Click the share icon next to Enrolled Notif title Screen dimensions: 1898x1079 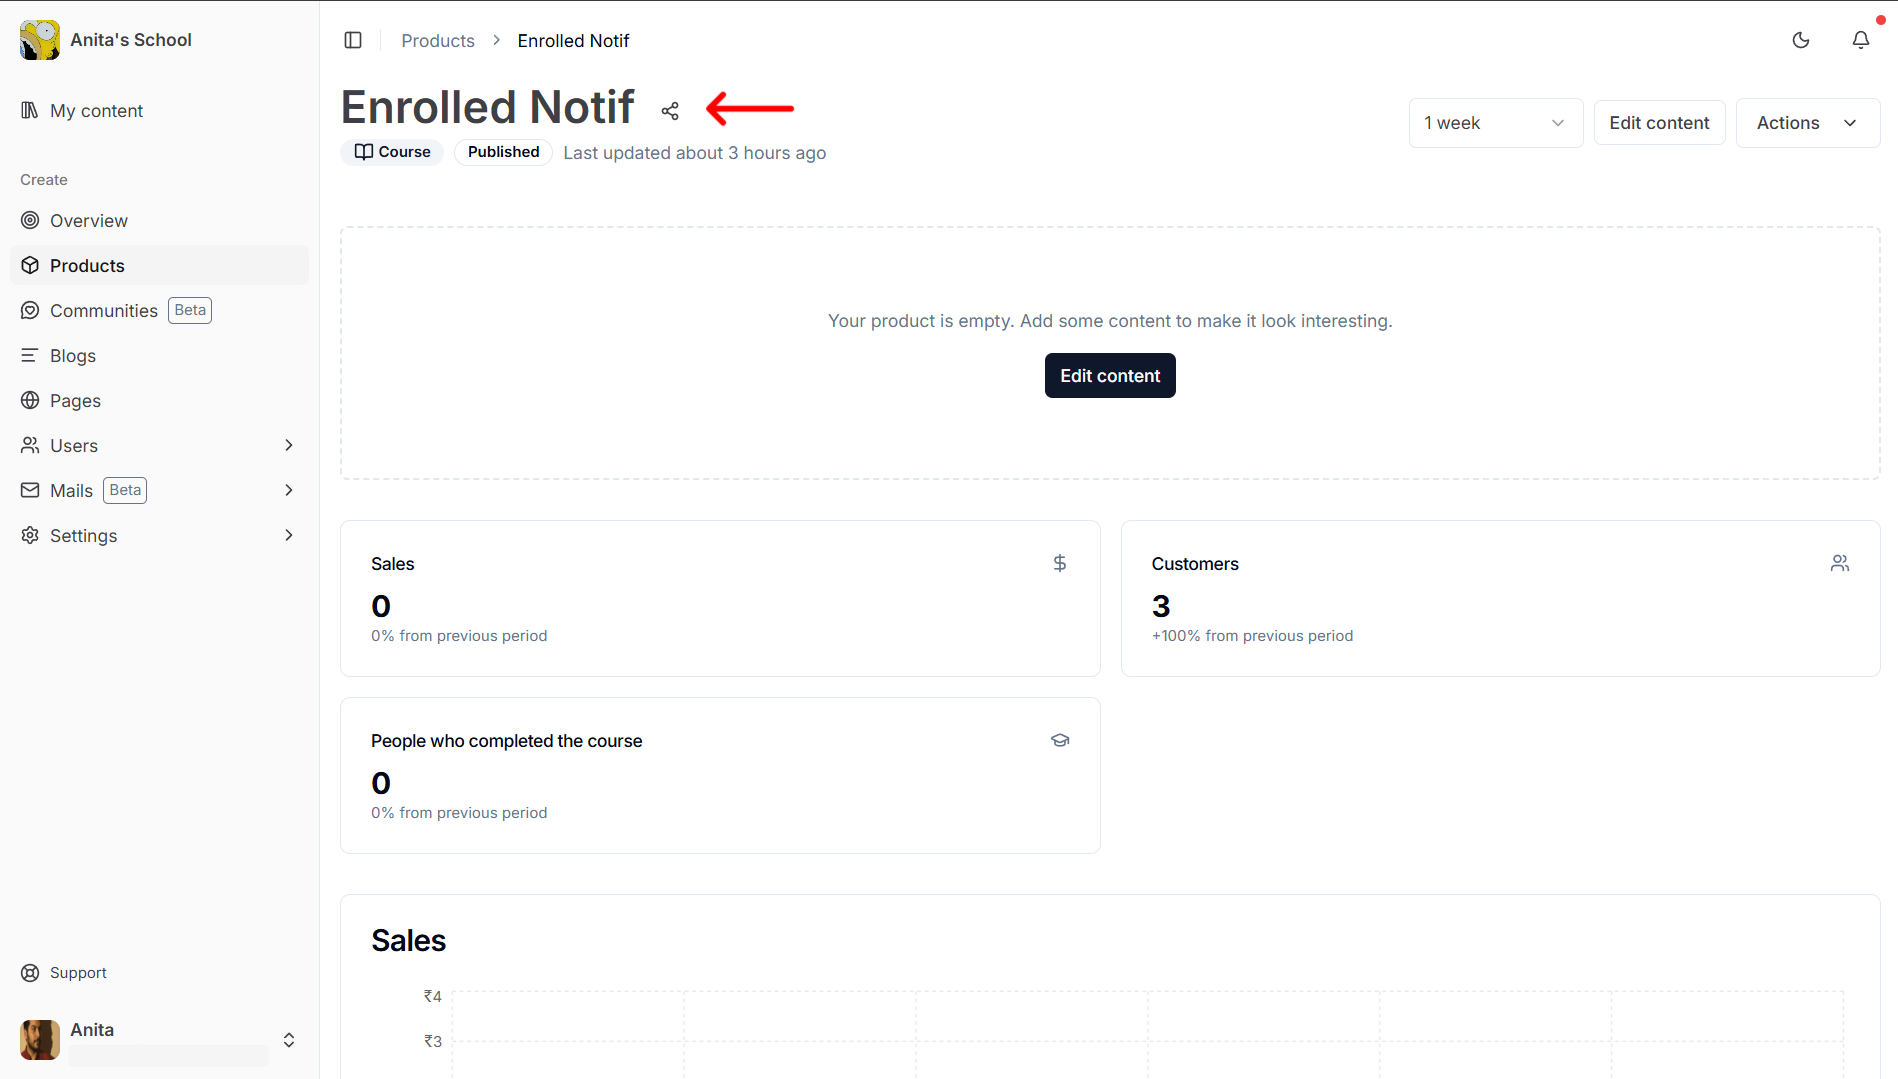tap(670, 110)
